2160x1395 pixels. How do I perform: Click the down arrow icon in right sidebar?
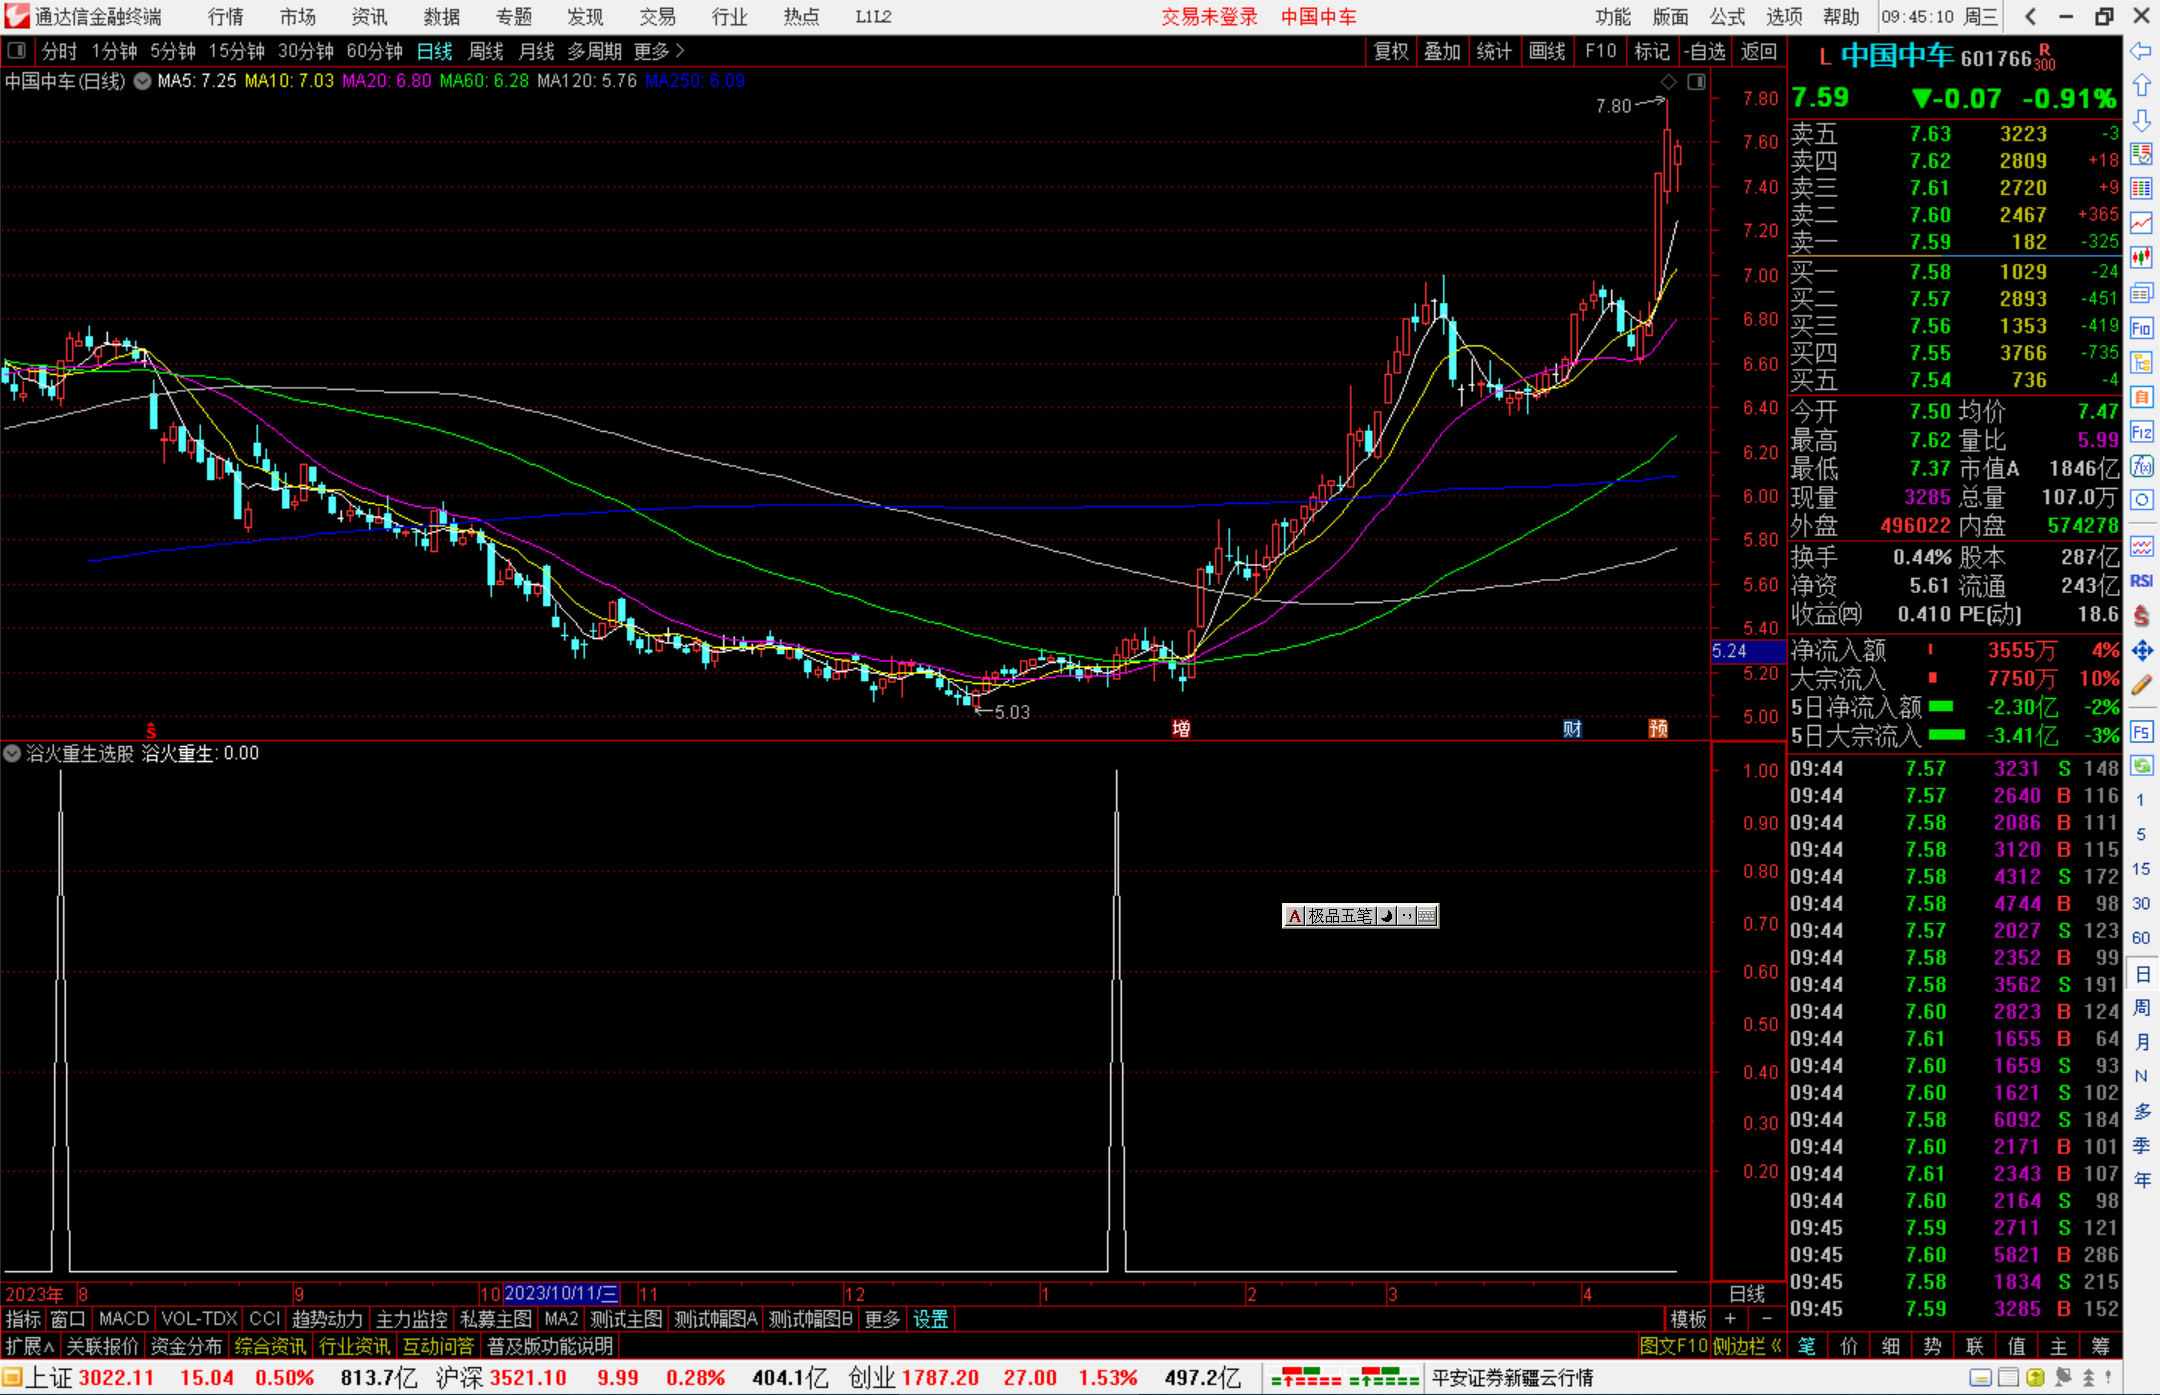coord(2141,121)
